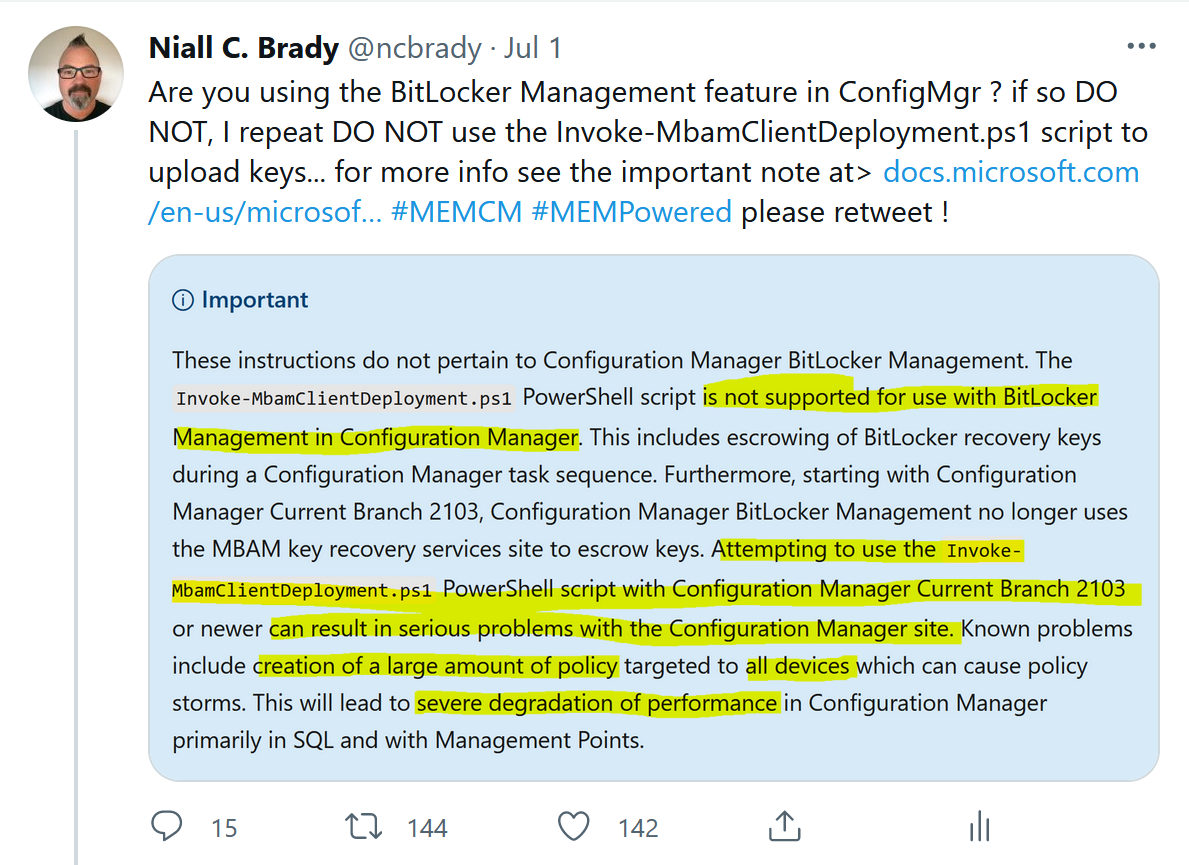
Task: Open the three-dot more options menu
Action: [x=1141, y=46]
